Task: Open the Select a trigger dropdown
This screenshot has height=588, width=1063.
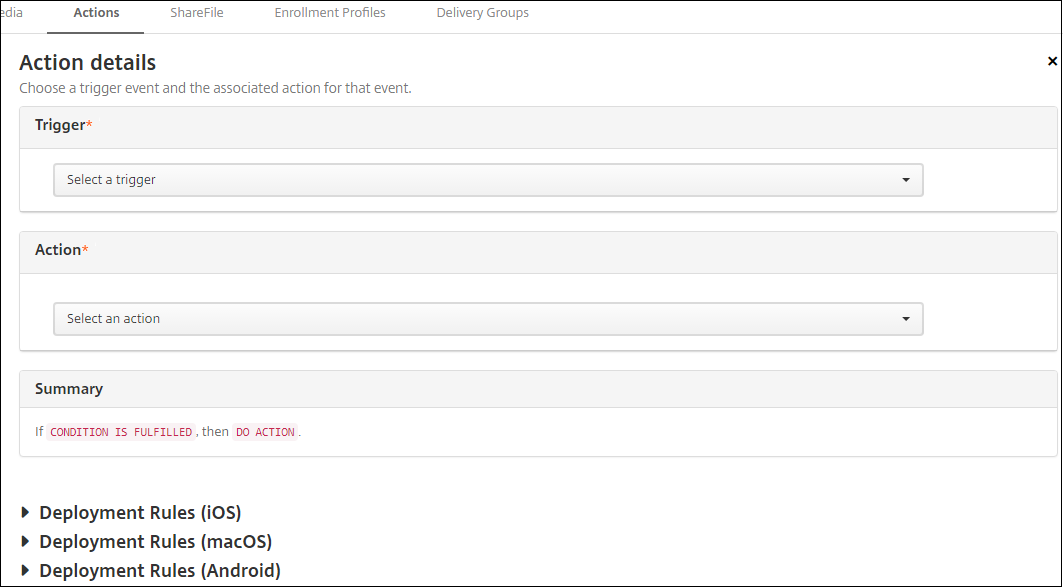Action: [487, 180]
